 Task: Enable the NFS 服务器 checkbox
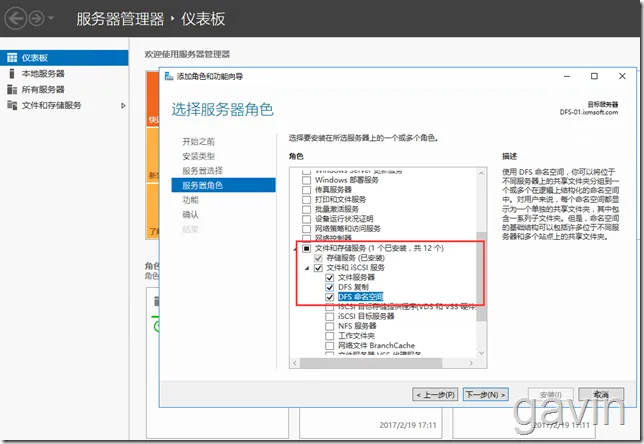[329, 326]
